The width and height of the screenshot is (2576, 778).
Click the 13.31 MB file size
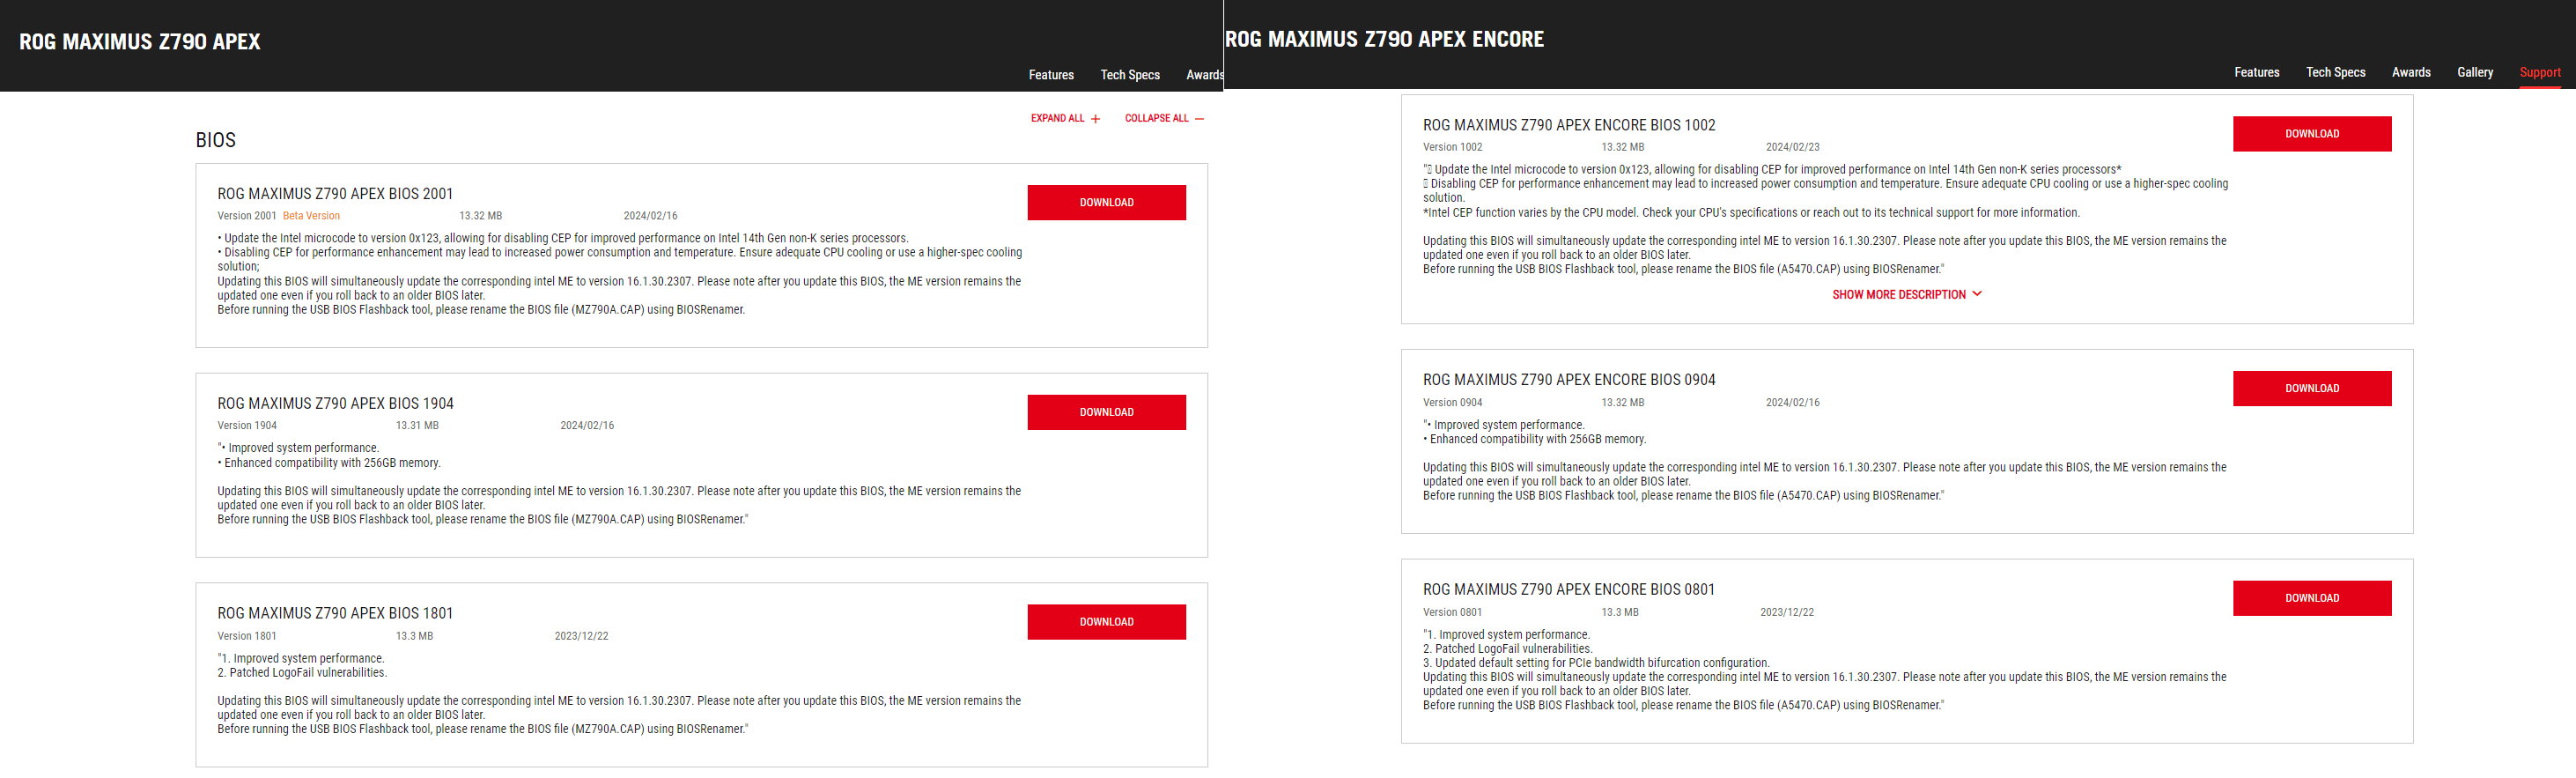pyautogui.click(x=417, y=426)
